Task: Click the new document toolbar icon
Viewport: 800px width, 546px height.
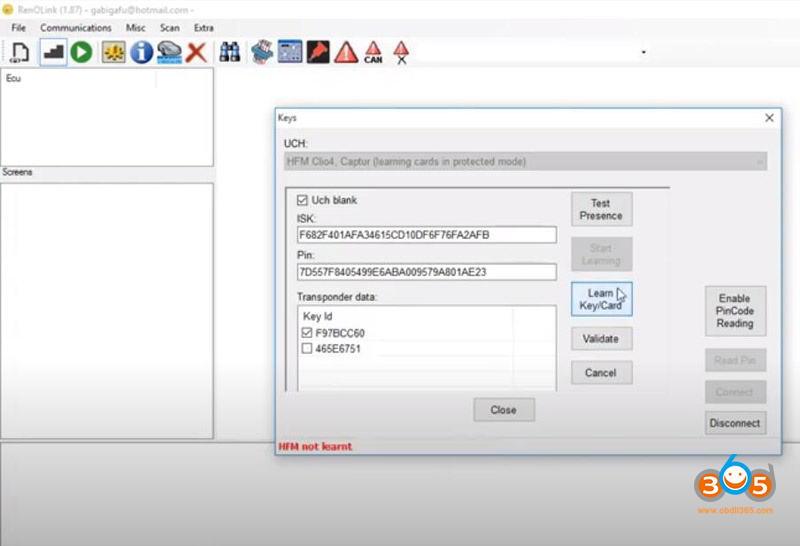Action: point(20,51)
